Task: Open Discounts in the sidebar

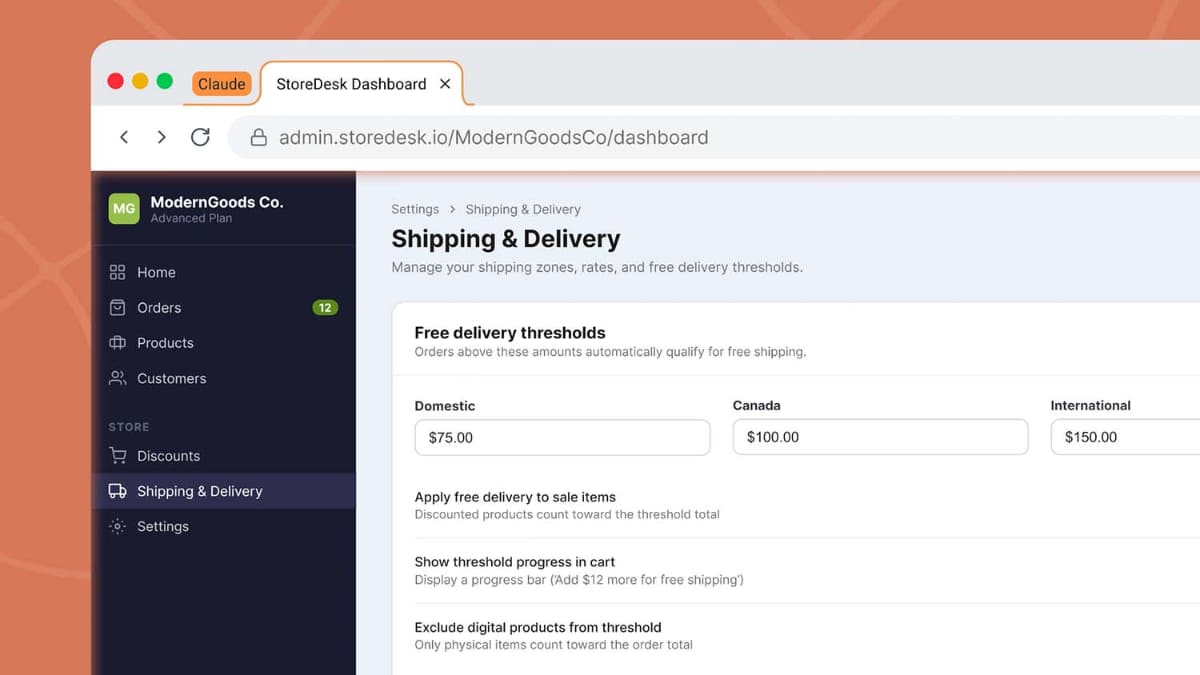Action: (x=223, y=456)
